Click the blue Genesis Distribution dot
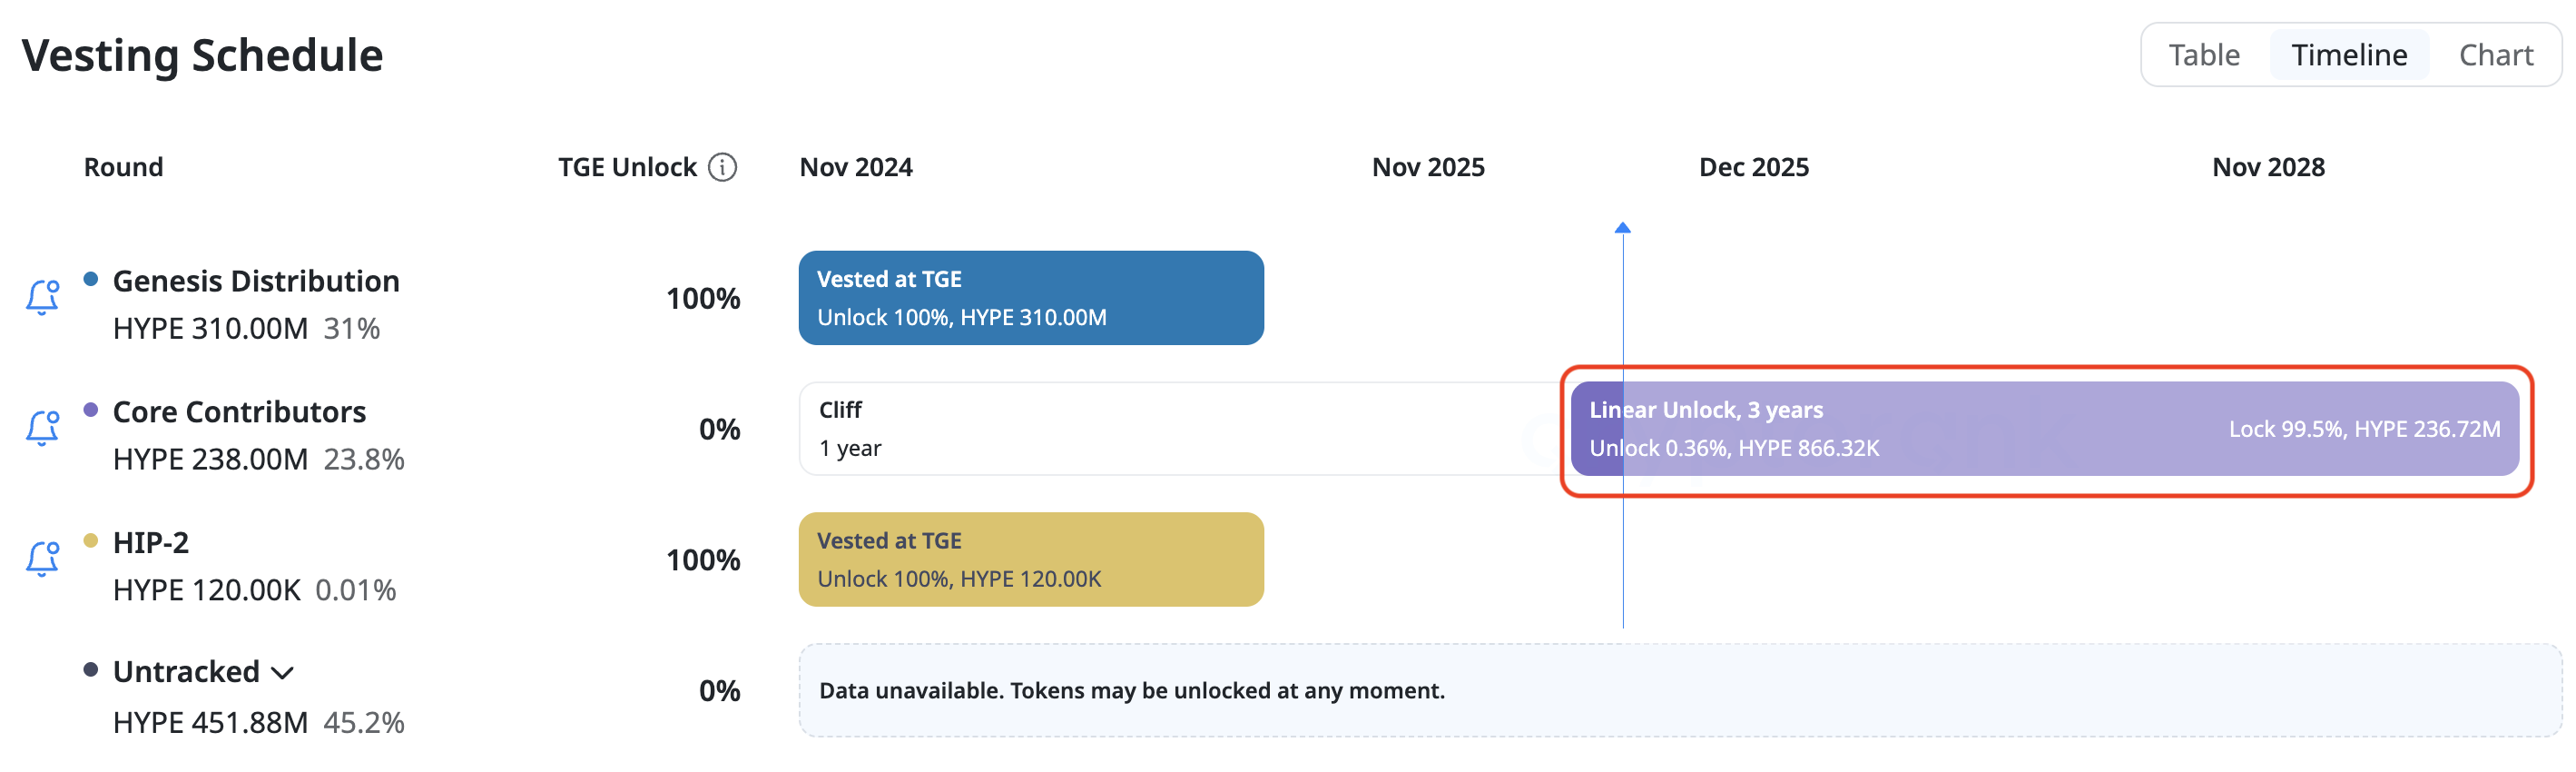Screen dimensions: 2576x772 91,279
